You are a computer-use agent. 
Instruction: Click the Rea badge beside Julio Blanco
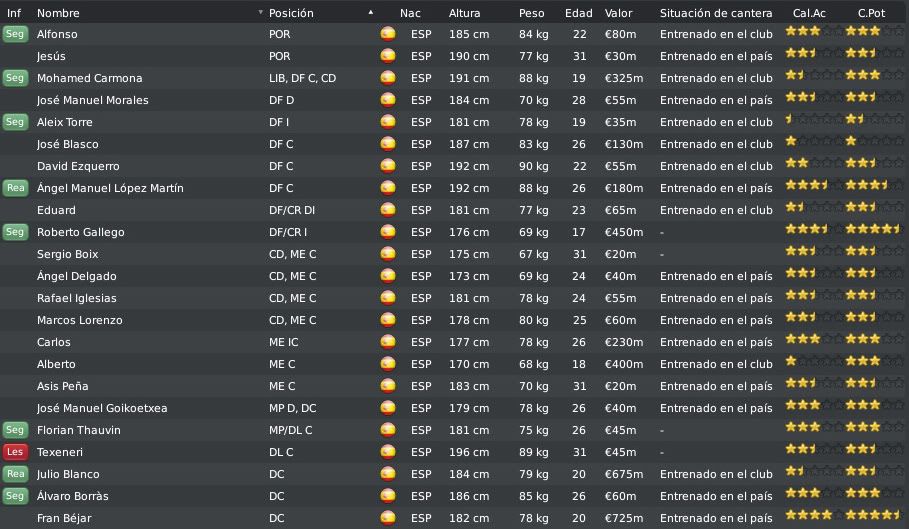(x=15, y=474)
